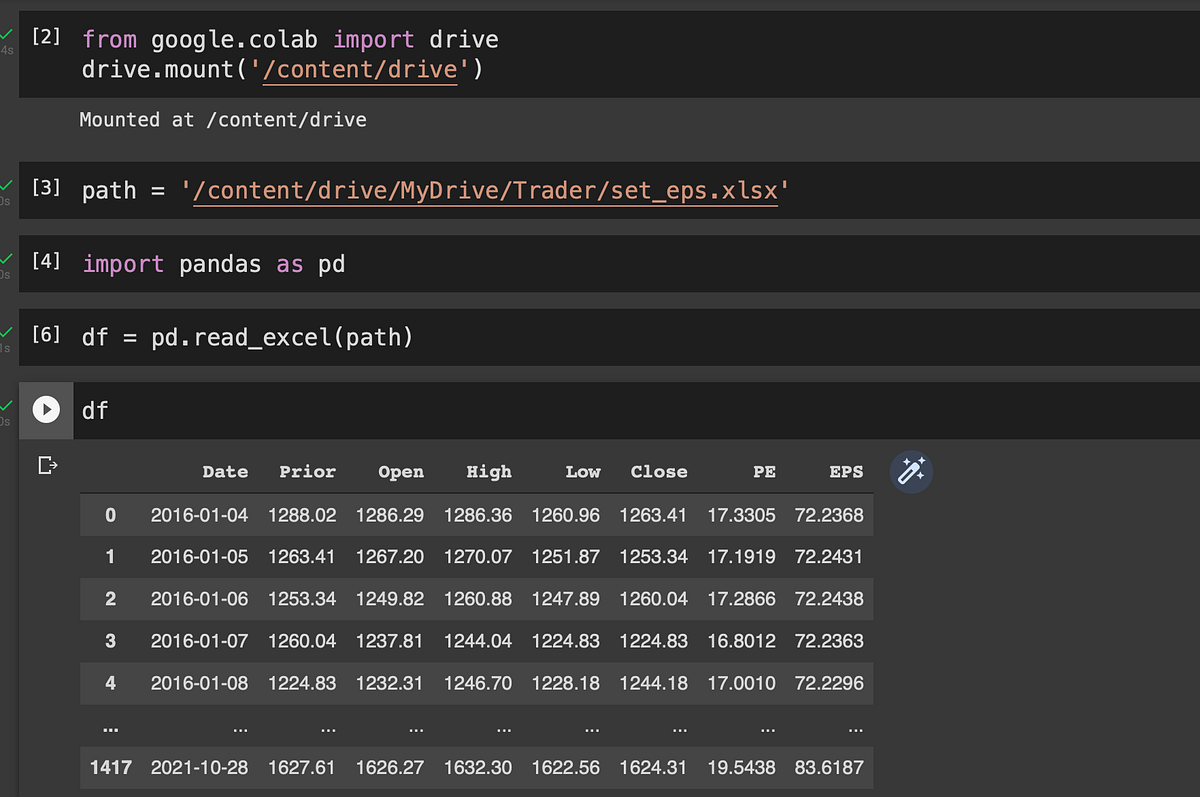Select the EPS column header
The image size is (1200, 797).
coord(846,471)
